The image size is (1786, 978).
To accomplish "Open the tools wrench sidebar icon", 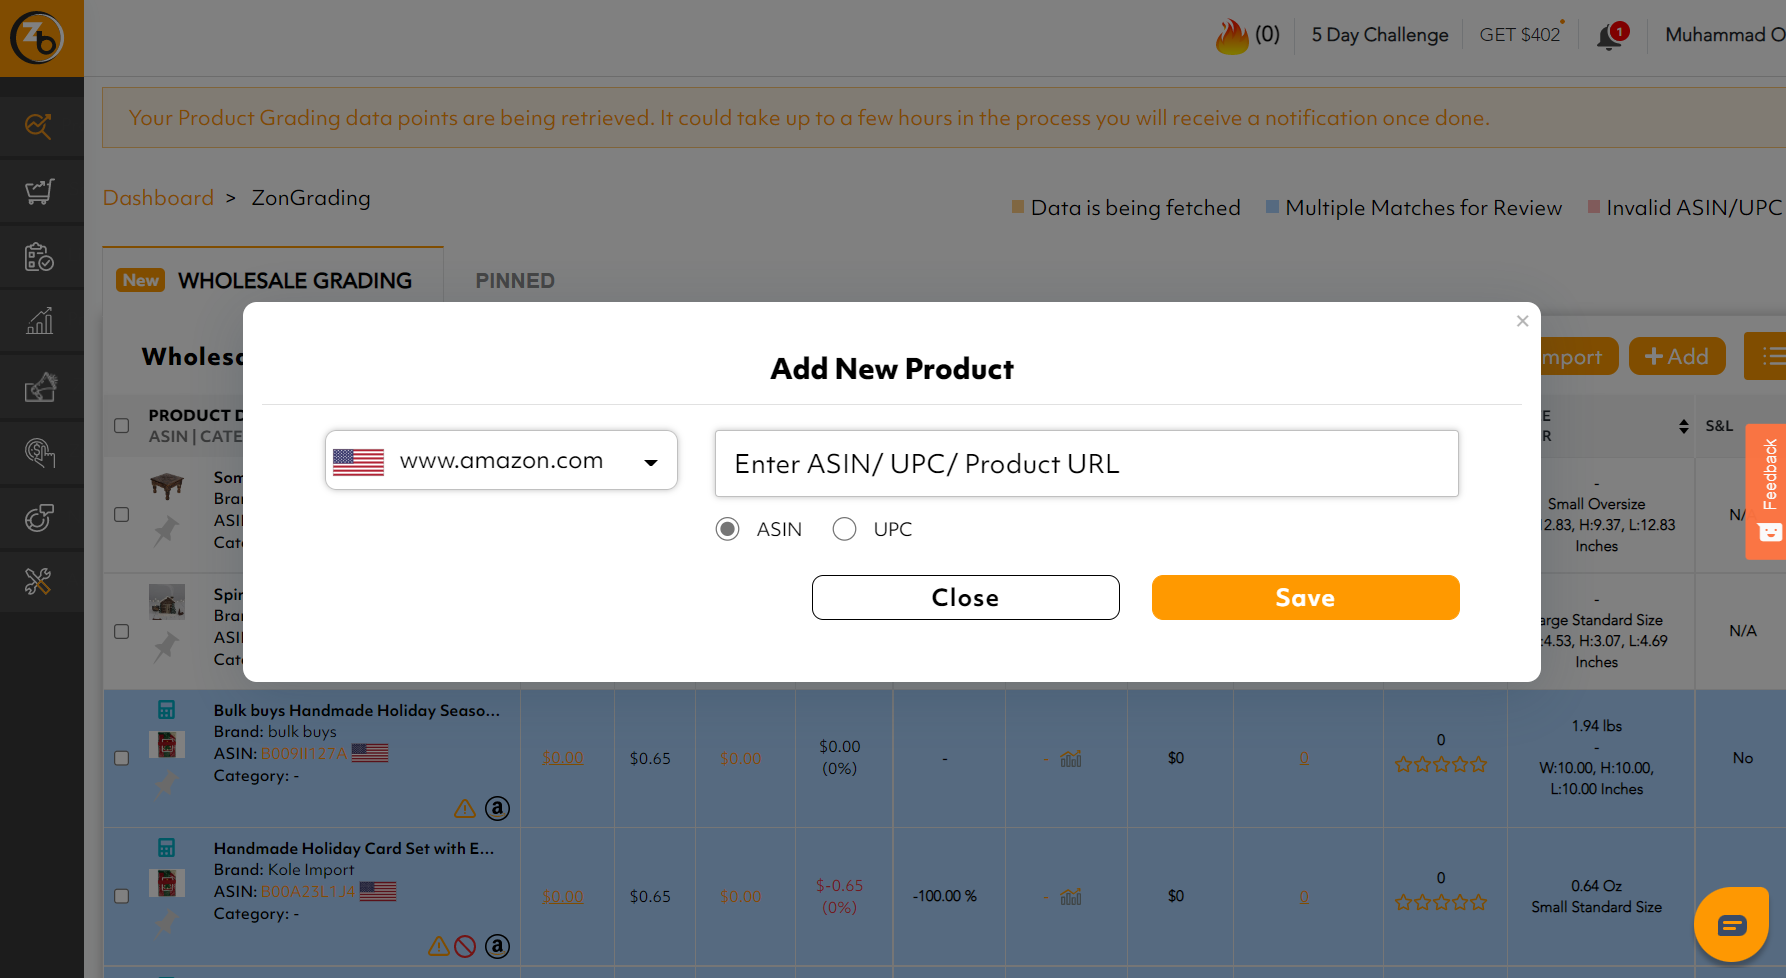I will click(38, 582).
